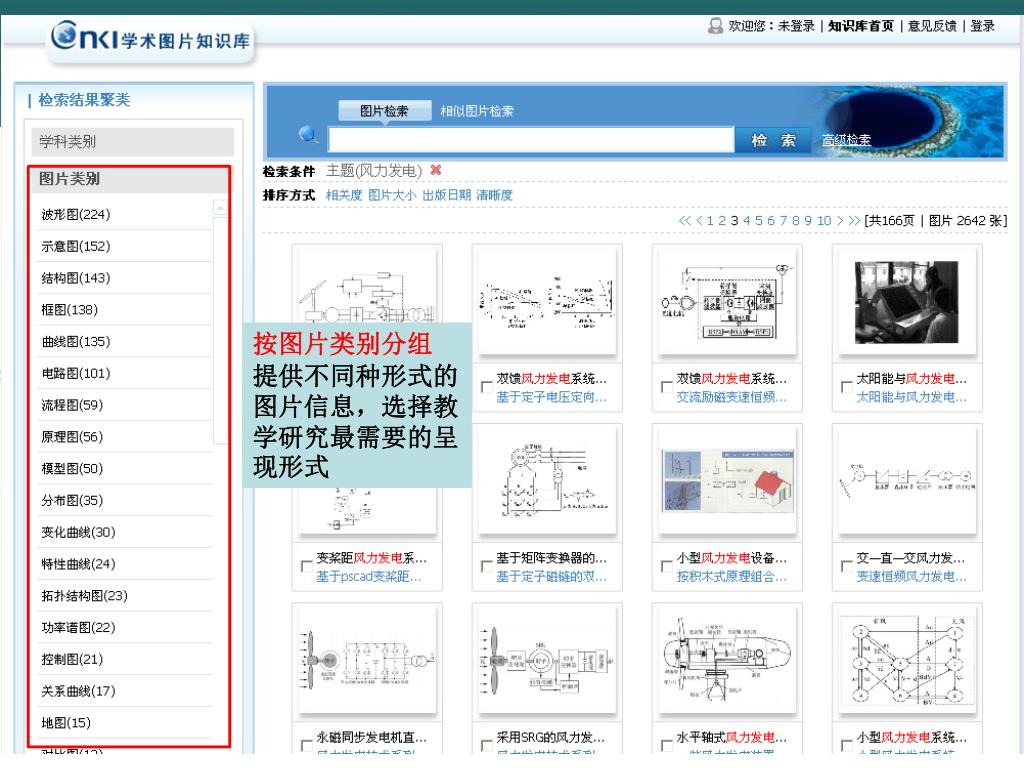Open source link 变速恒频风力发电

pos(912,577)
